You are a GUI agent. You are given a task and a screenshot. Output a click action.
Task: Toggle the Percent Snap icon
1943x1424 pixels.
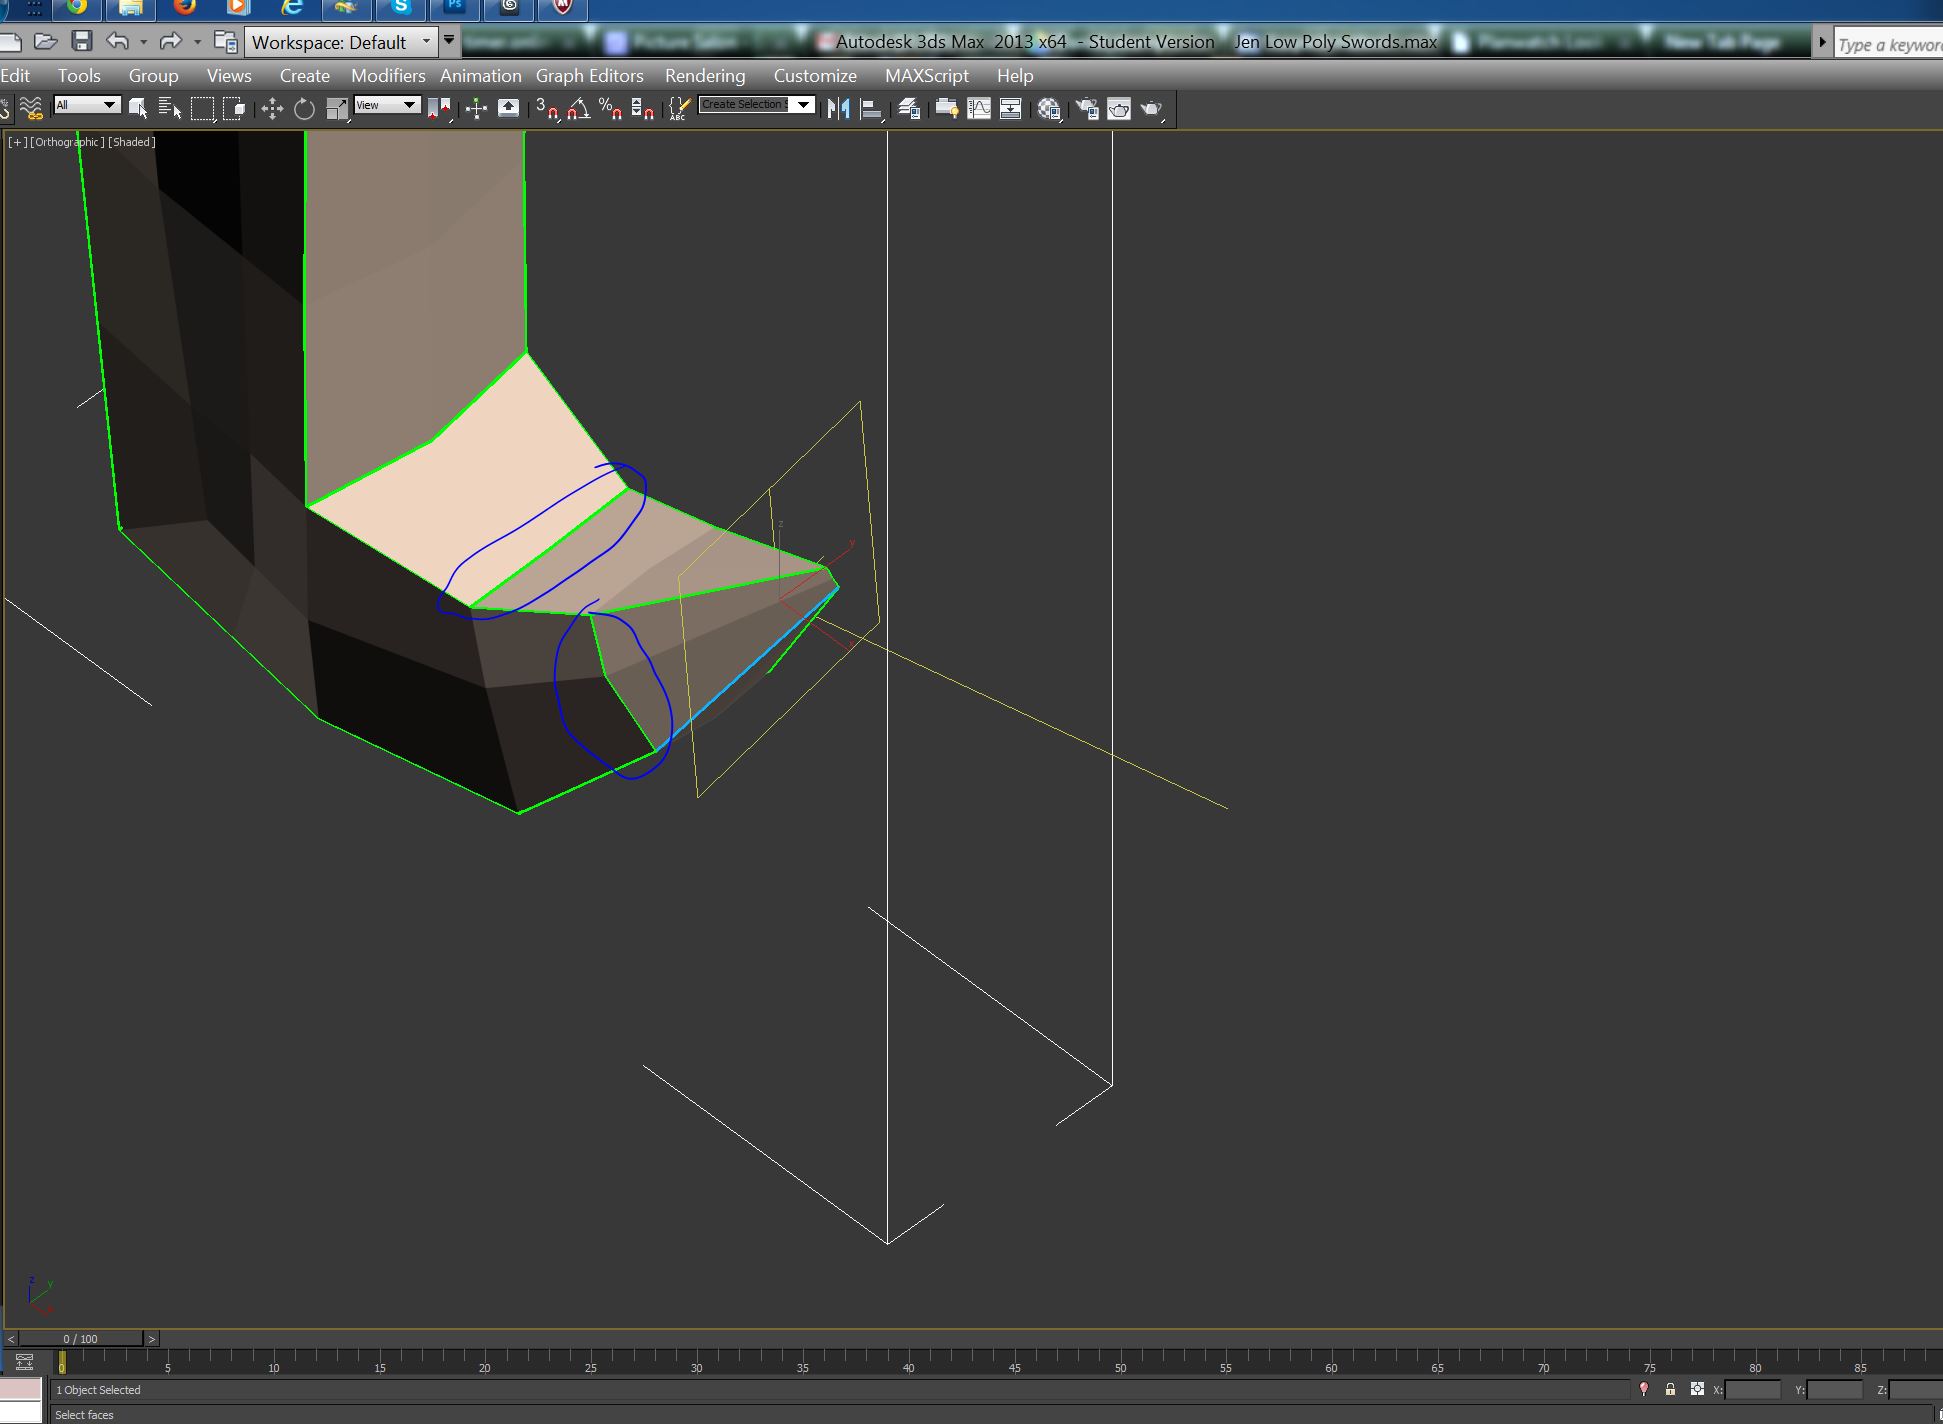[x=610, y=108]
